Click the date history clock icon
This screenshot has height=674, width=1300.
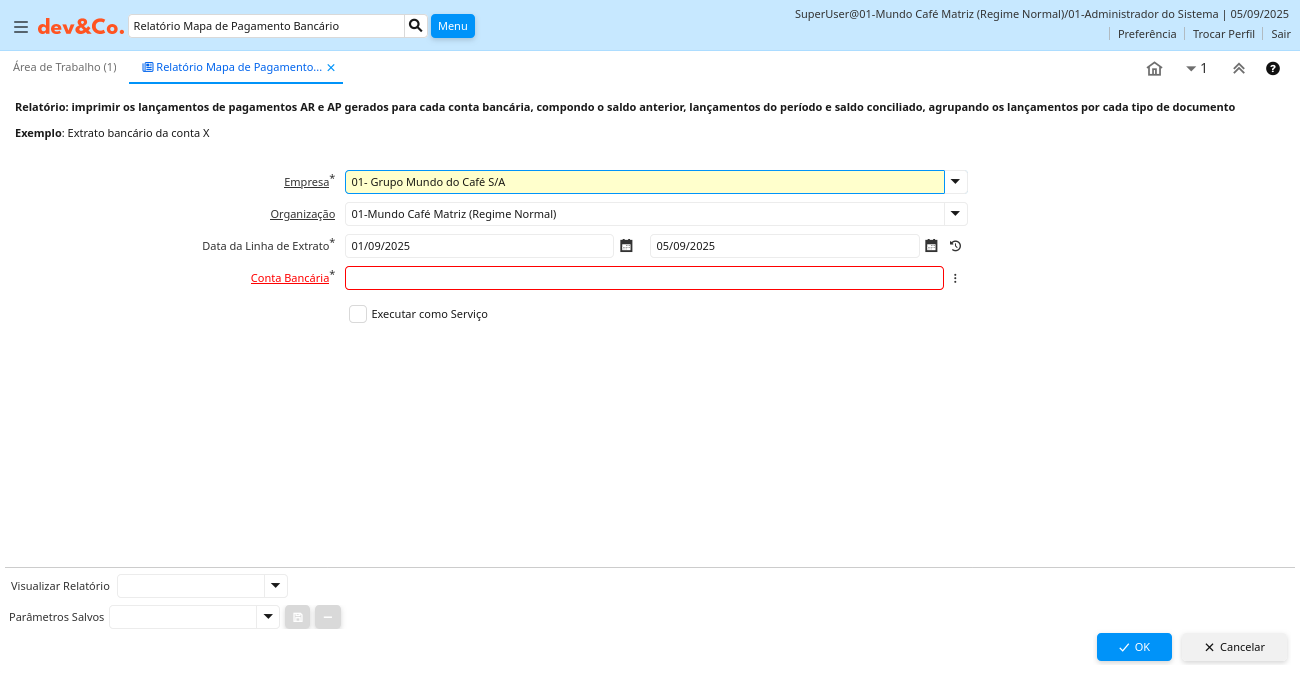pos(955,246)
